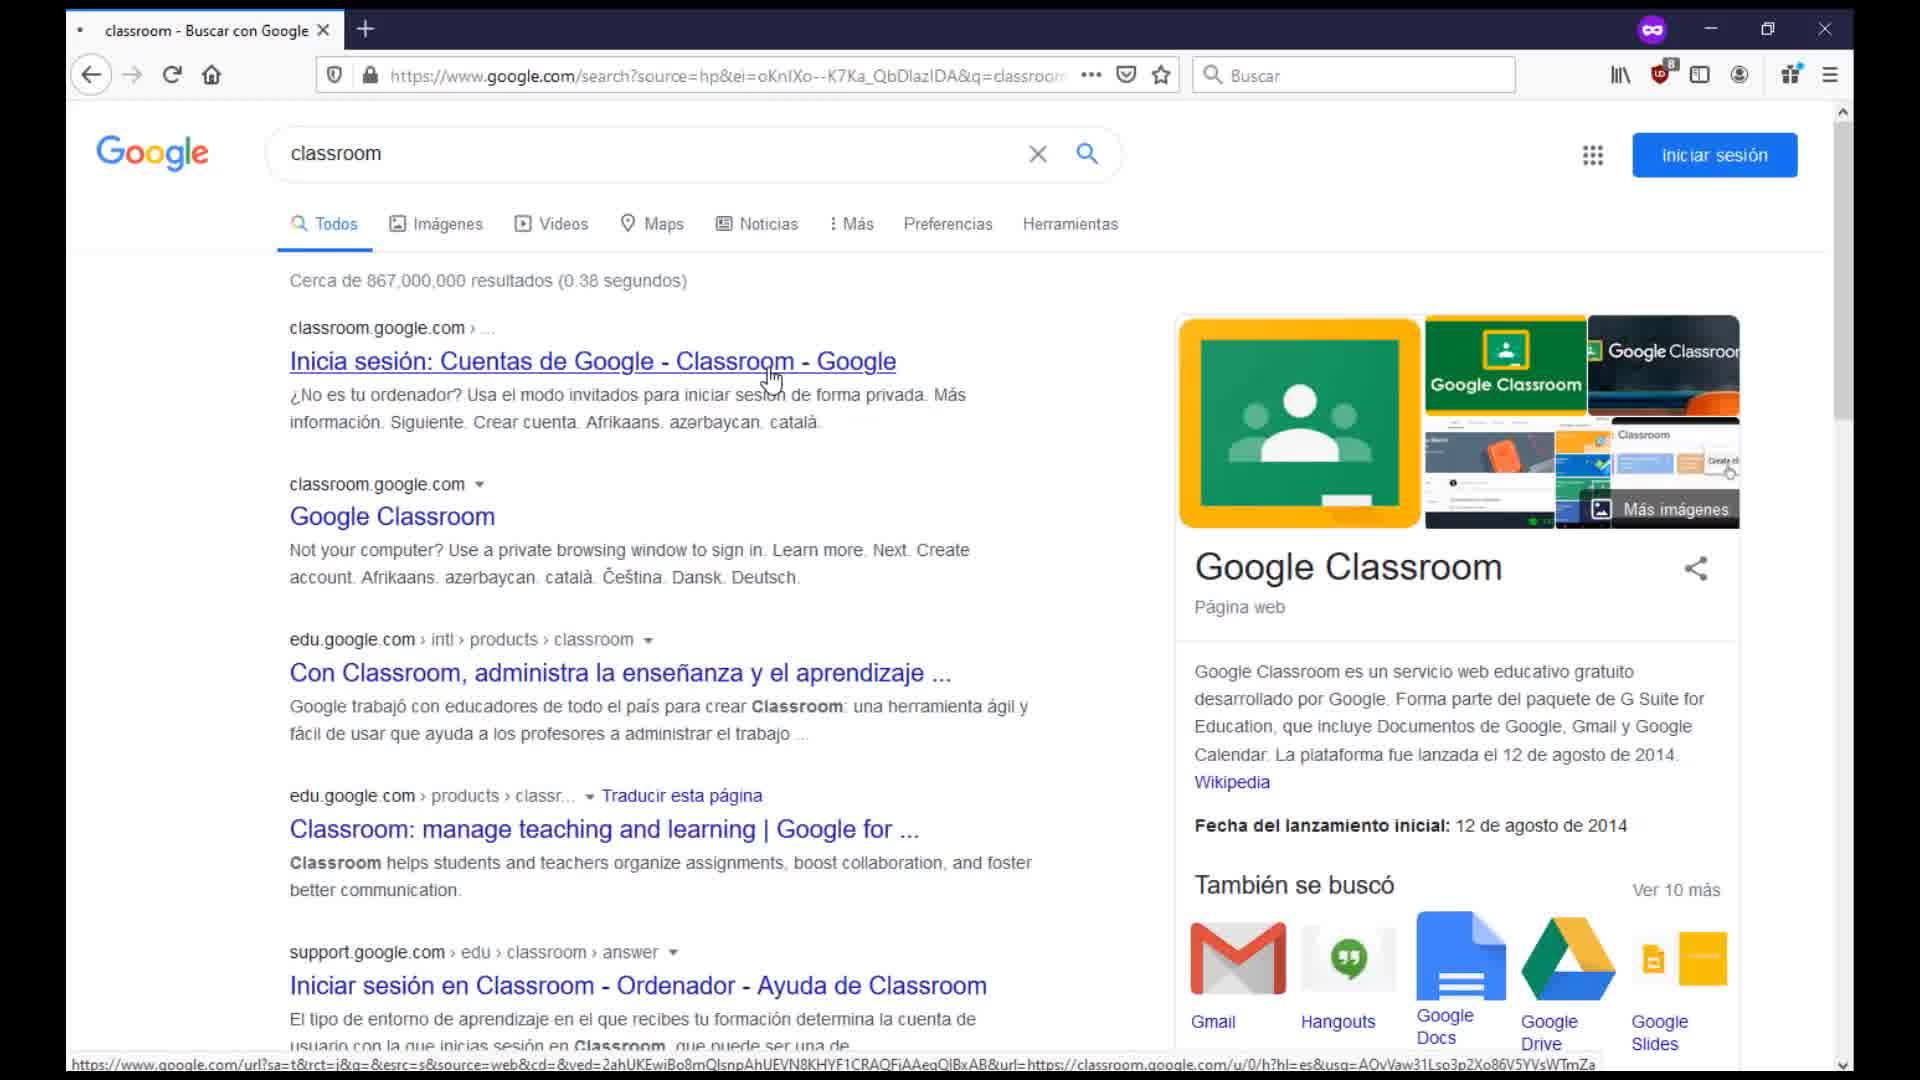Focus the Firefox Buscar search box
1920x1080 pixels.
[x=1354, y=75]
